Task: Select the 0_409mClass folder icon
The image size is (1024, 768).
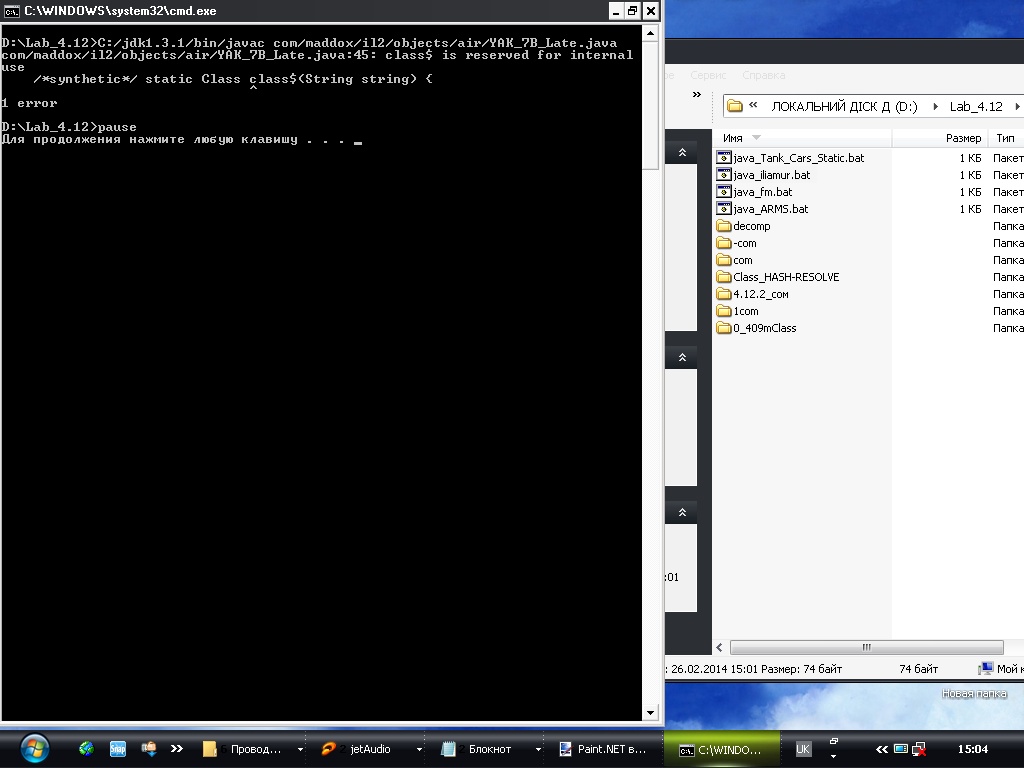Action: click(x=724, y=327)
